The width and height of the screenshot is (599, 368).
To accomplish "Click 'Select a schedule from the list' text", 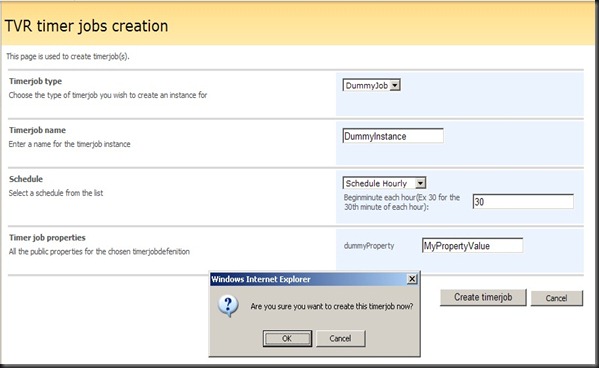I will point(56,193).
